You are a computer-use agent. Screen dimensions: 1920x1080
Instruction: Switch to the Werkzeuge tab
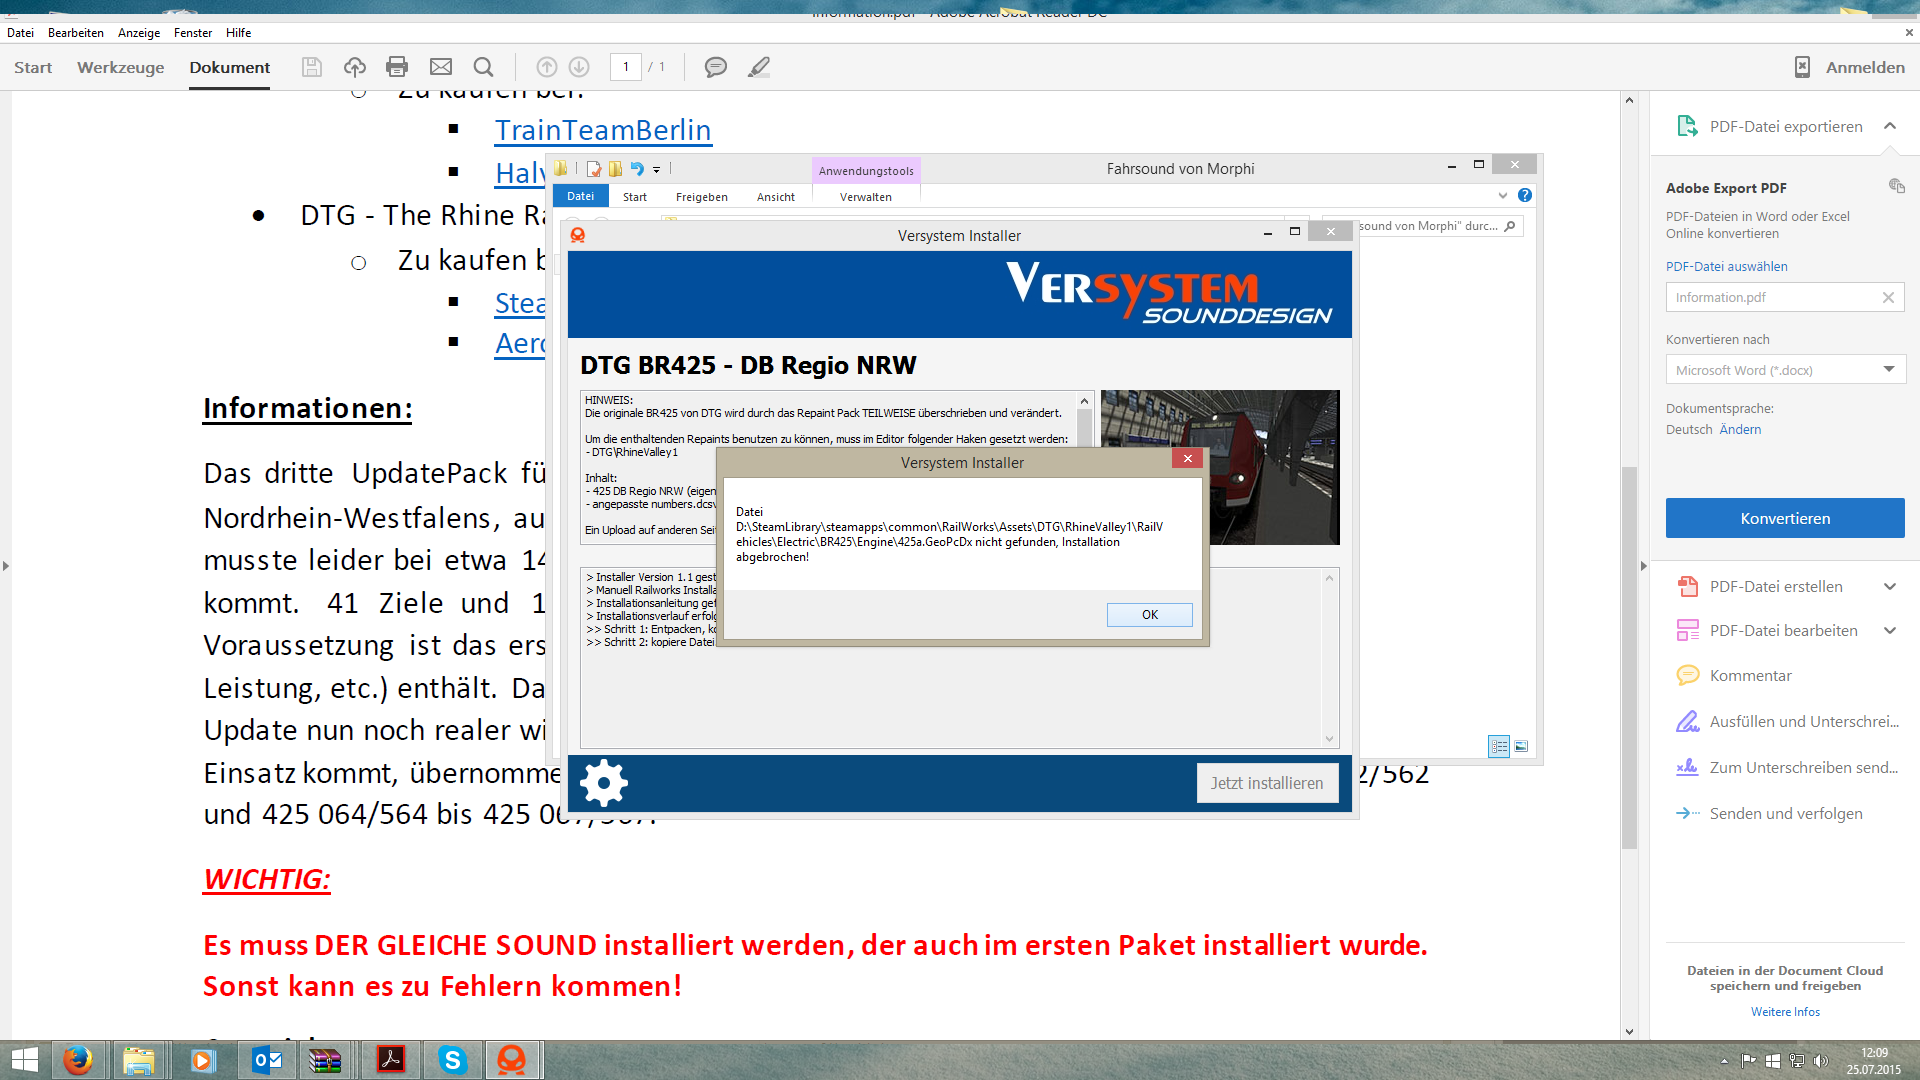120,67
